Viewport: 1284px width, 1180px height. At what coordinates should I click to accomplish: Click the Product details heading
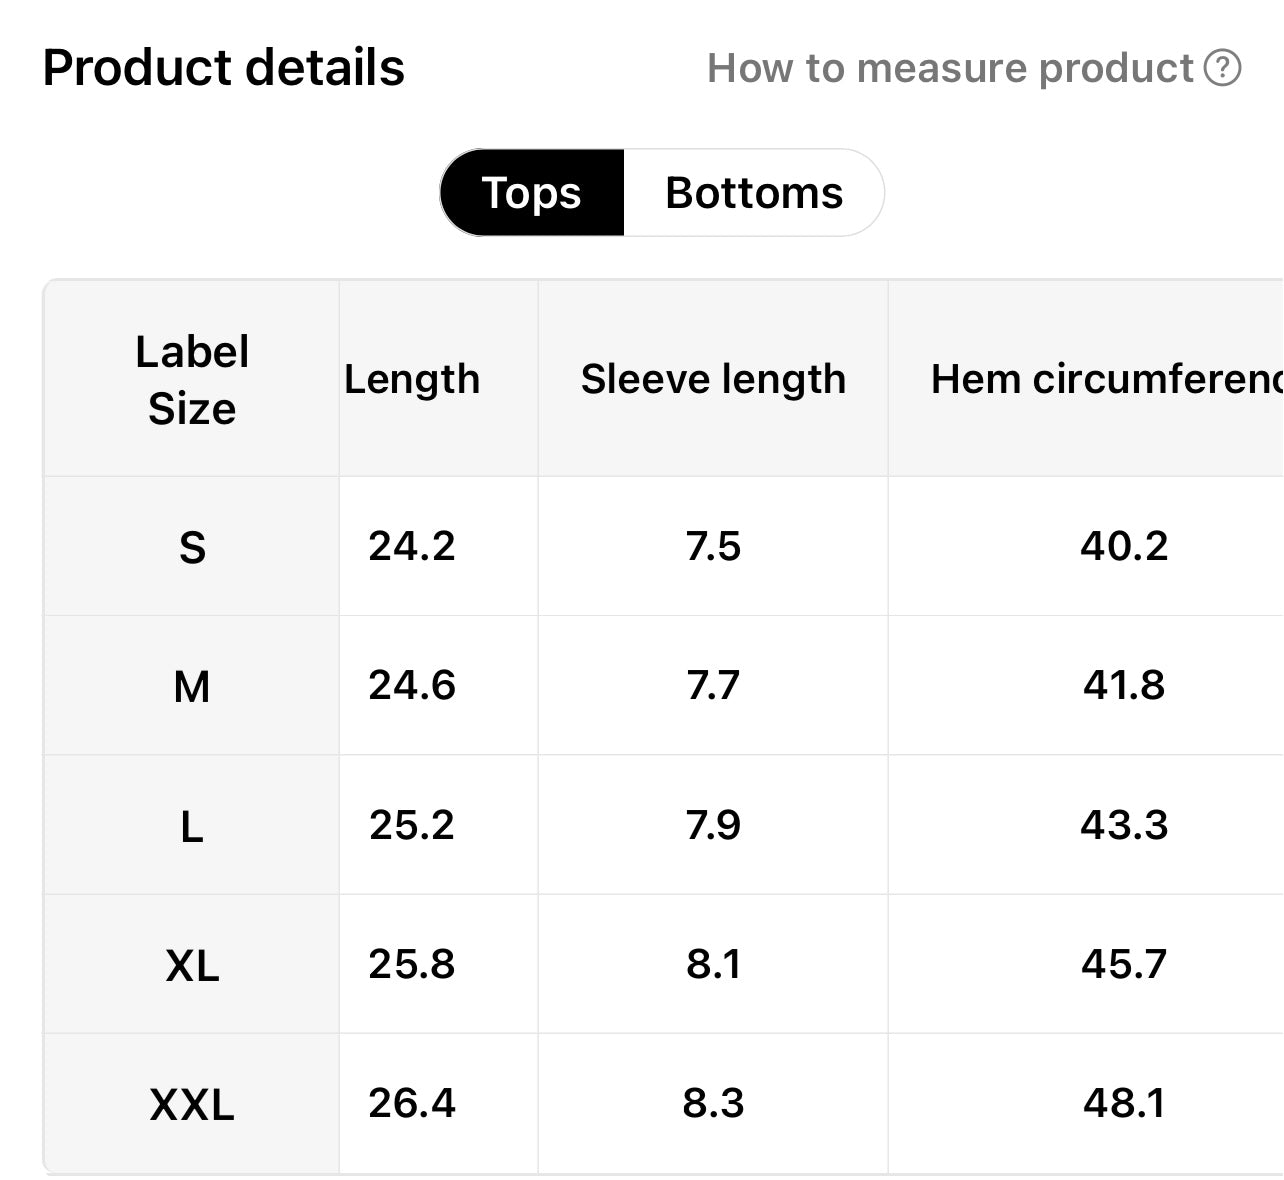click(223, 68)
